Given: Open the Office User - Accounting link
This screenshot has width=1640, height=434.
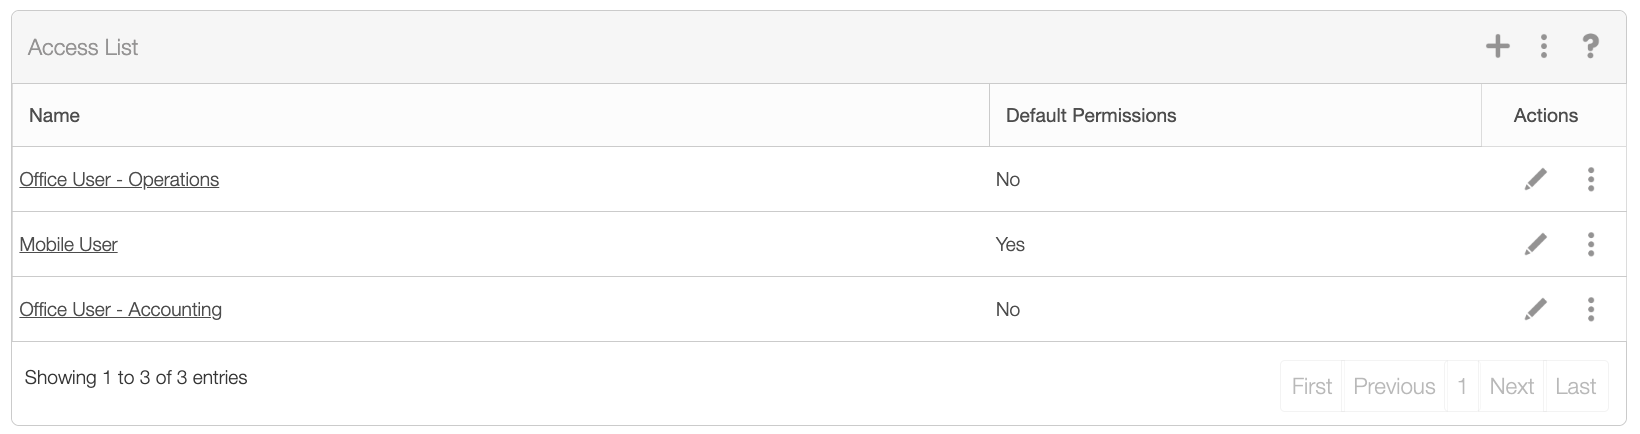Looking at the screenshot, I should click(121, 310).
